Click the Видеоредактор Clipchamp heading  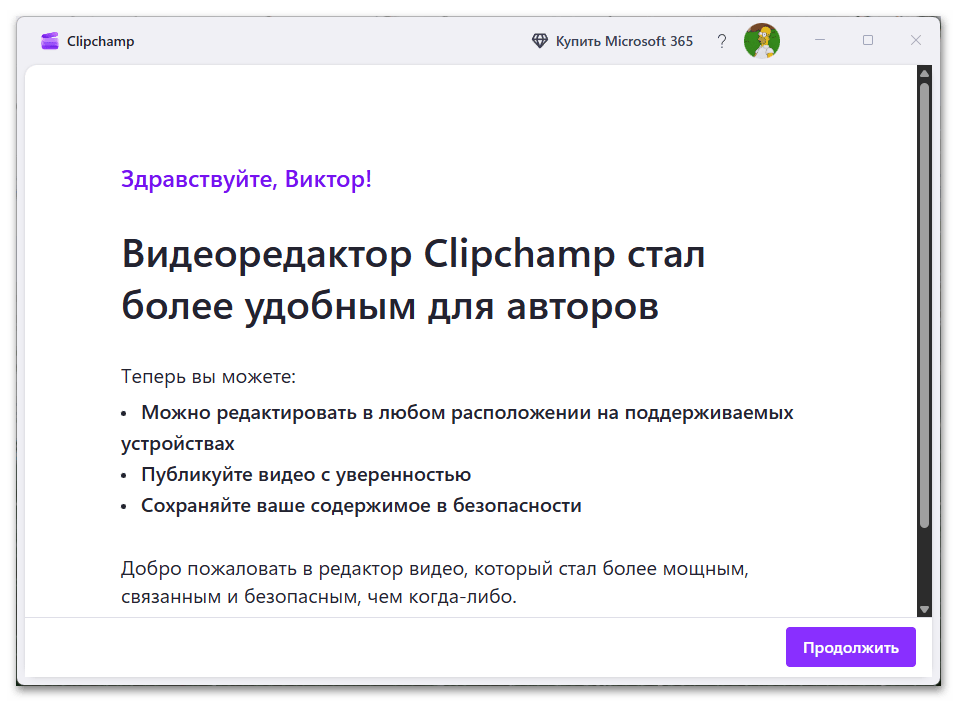[413, 280]
